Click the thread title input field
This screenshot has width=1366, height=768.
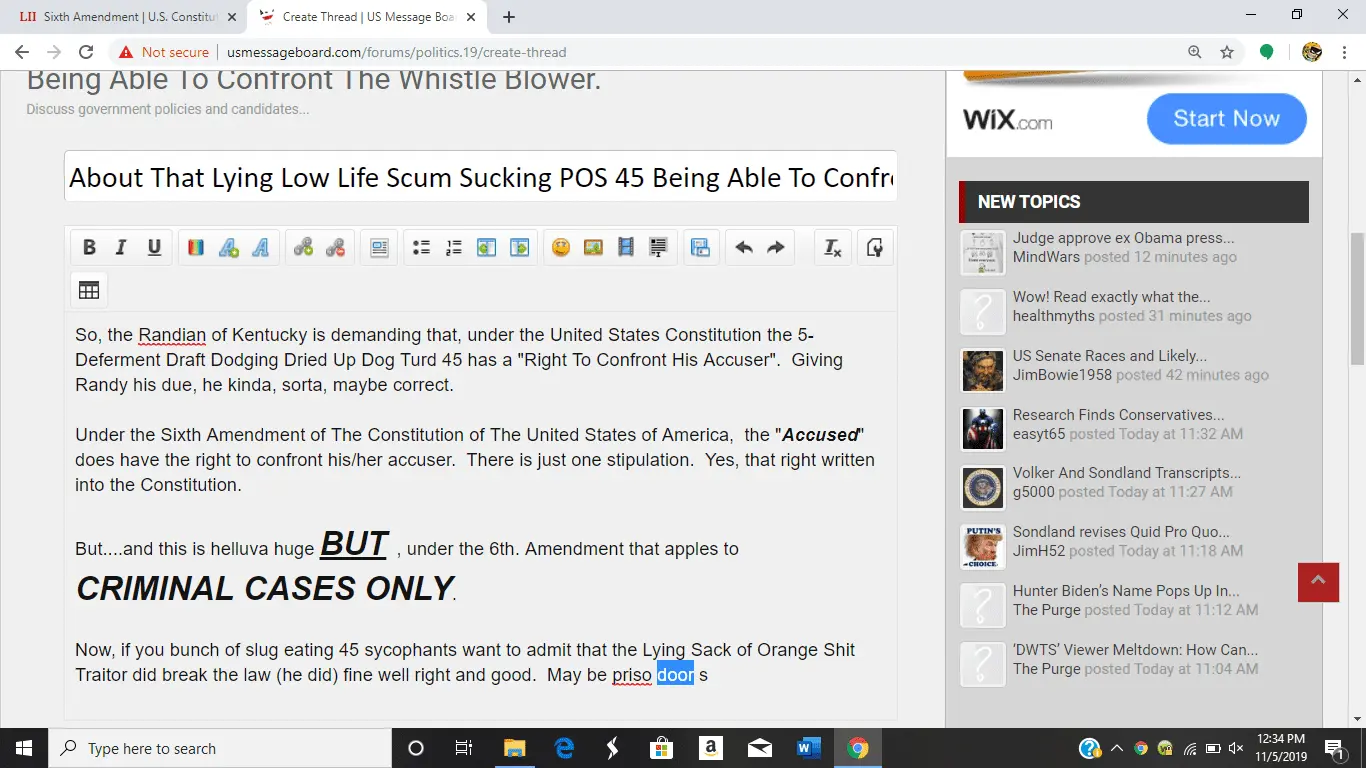pos(480,178)
